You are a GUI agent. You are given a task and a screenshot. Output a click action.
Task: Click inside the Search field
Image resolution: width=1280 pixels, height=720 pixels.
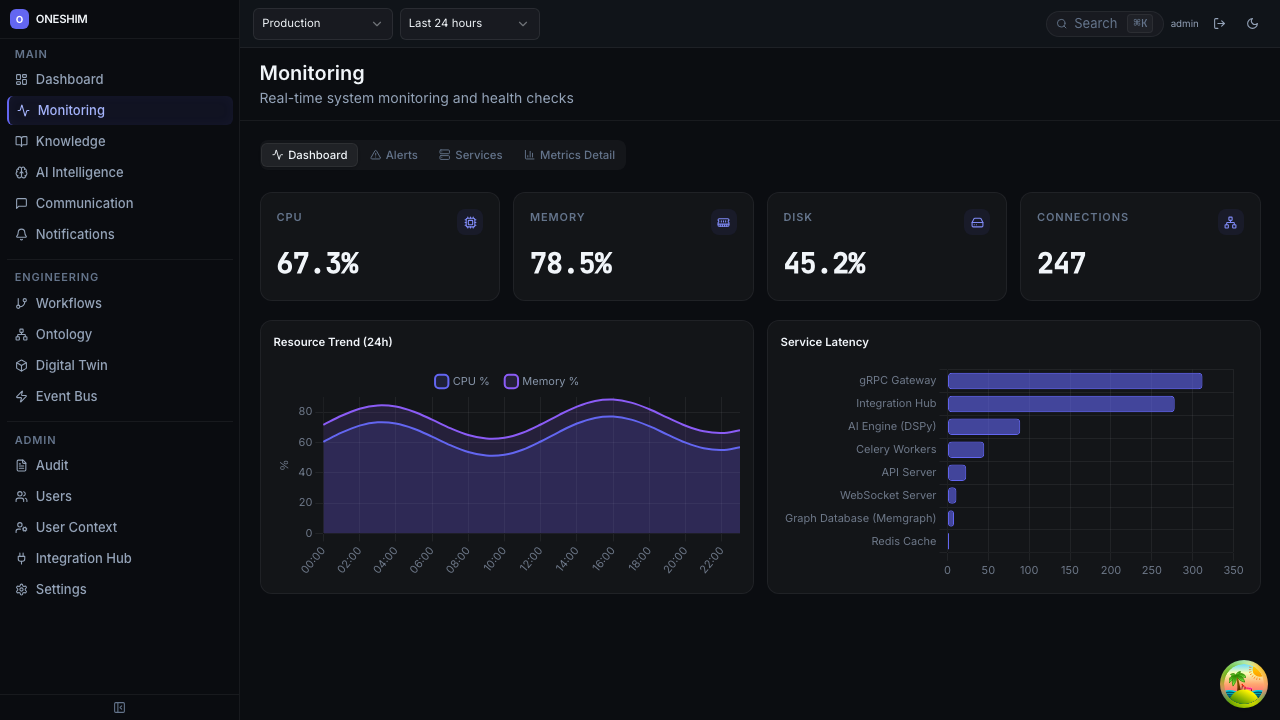pos(1100,23)
